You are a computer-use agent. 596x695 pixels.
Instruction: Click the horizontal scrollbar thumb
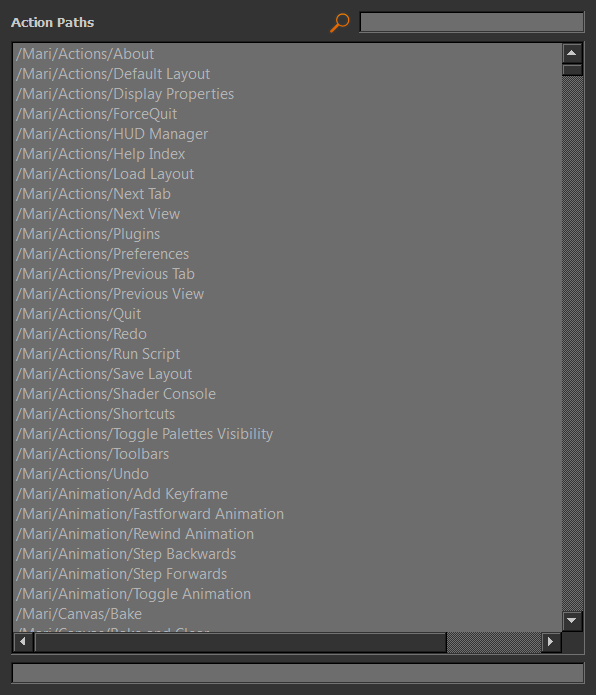point(240,642)
